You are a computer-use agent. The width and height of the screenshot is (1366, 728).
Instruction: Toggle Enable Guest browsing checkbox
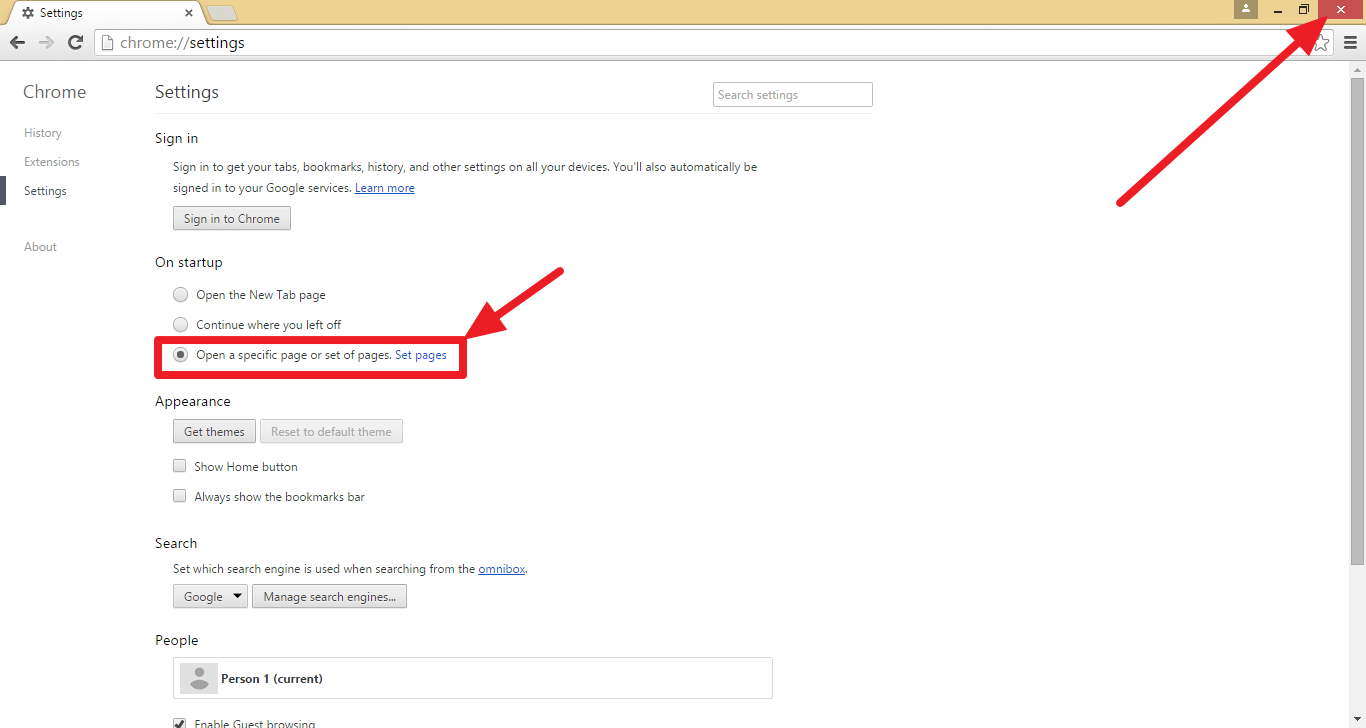click(x=180, y=722)
